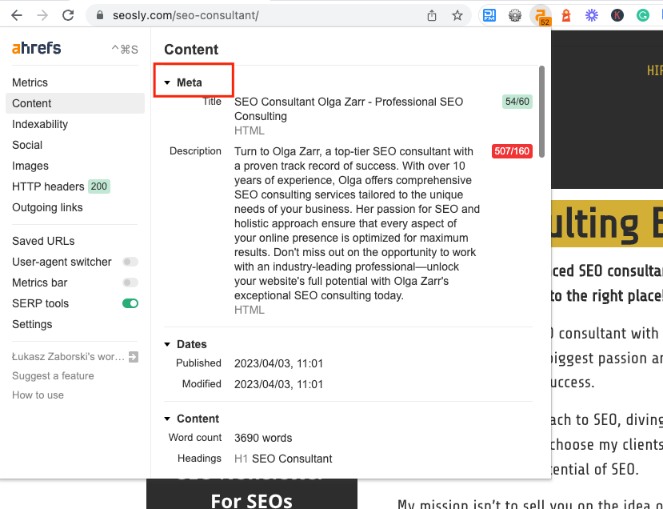Image resolution: width=663 pixels, height=509 pixels.
Task: Click the '3690 words' word count value
Action: [x=263, y=438]
